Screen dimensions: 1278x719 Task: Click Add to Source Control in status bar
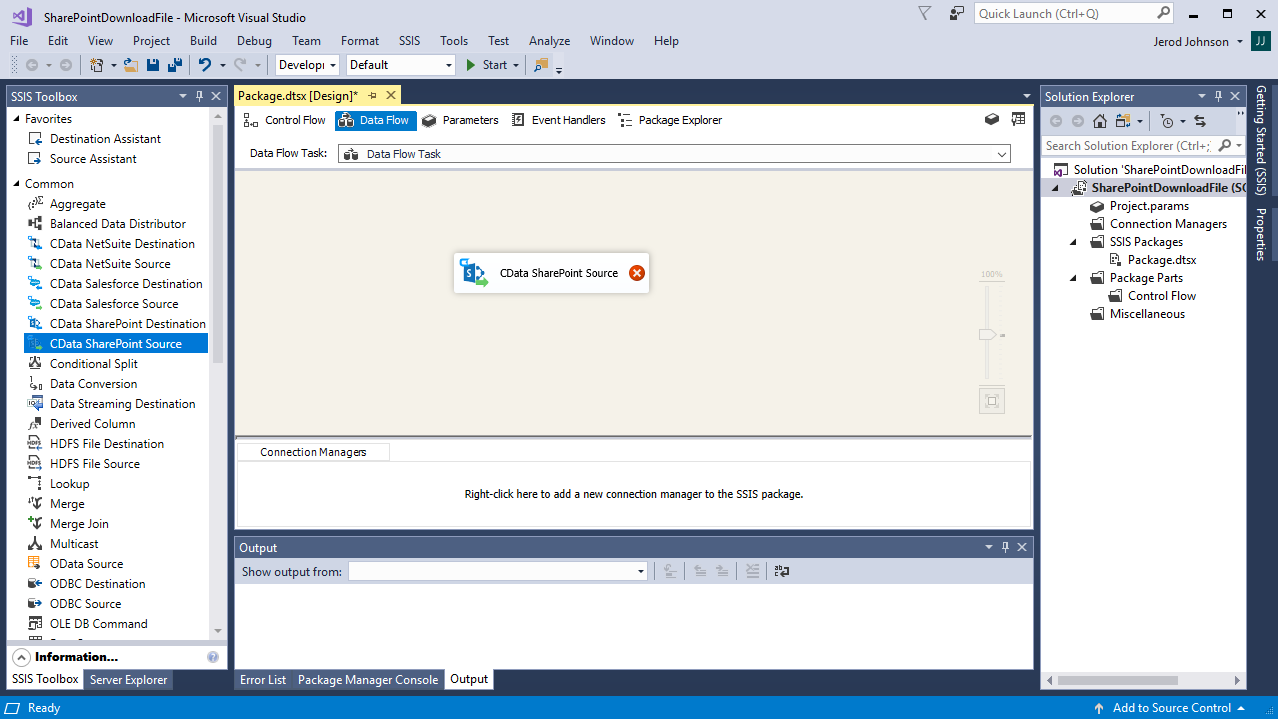click(x=1171, y=708)
